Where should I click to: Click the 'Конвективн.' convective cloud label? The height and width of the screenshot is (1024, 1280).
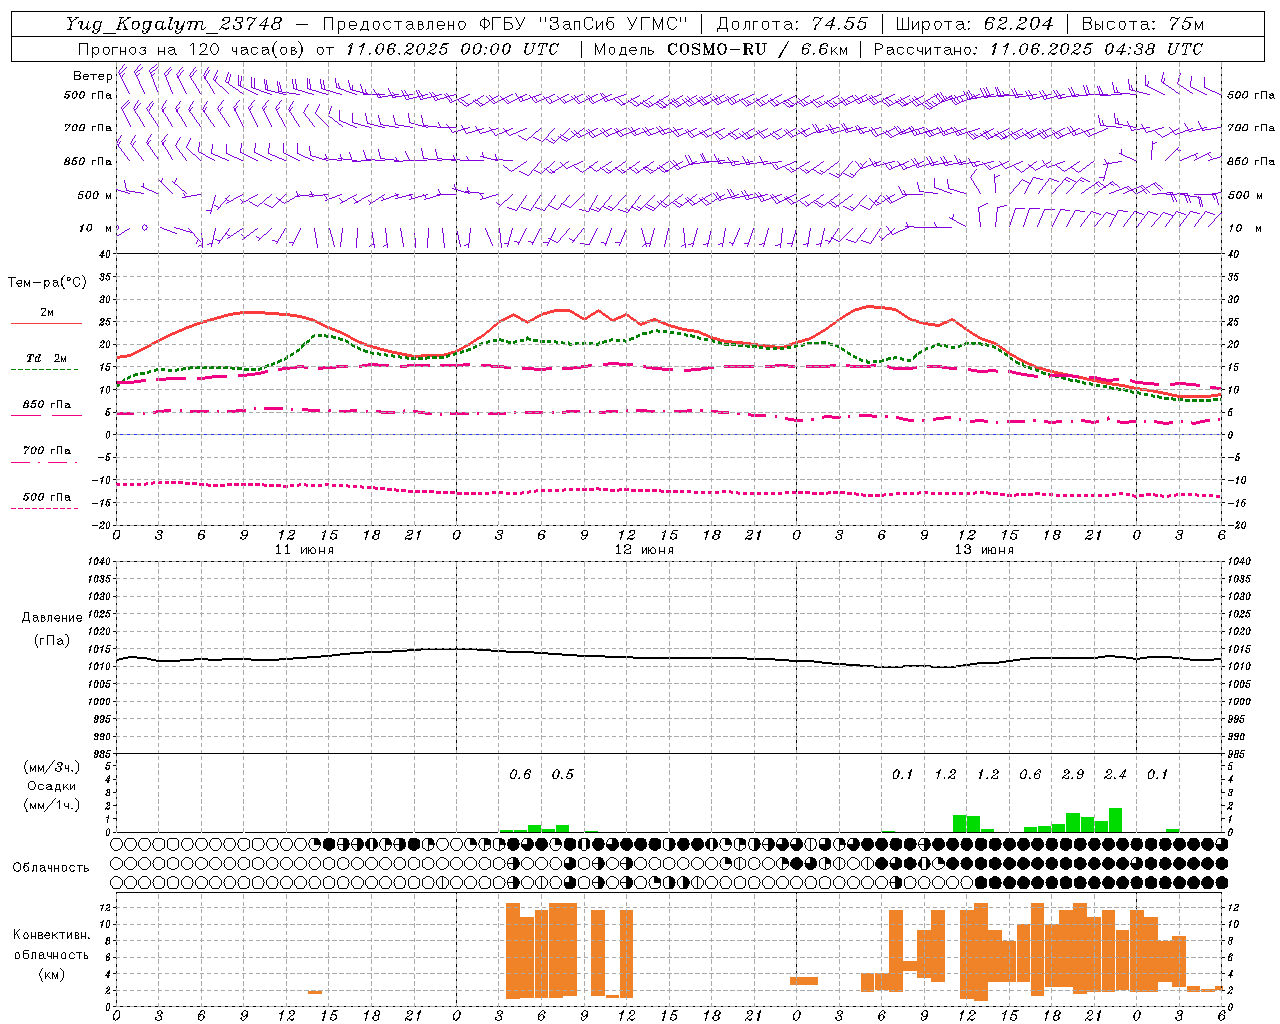point(51,935)
